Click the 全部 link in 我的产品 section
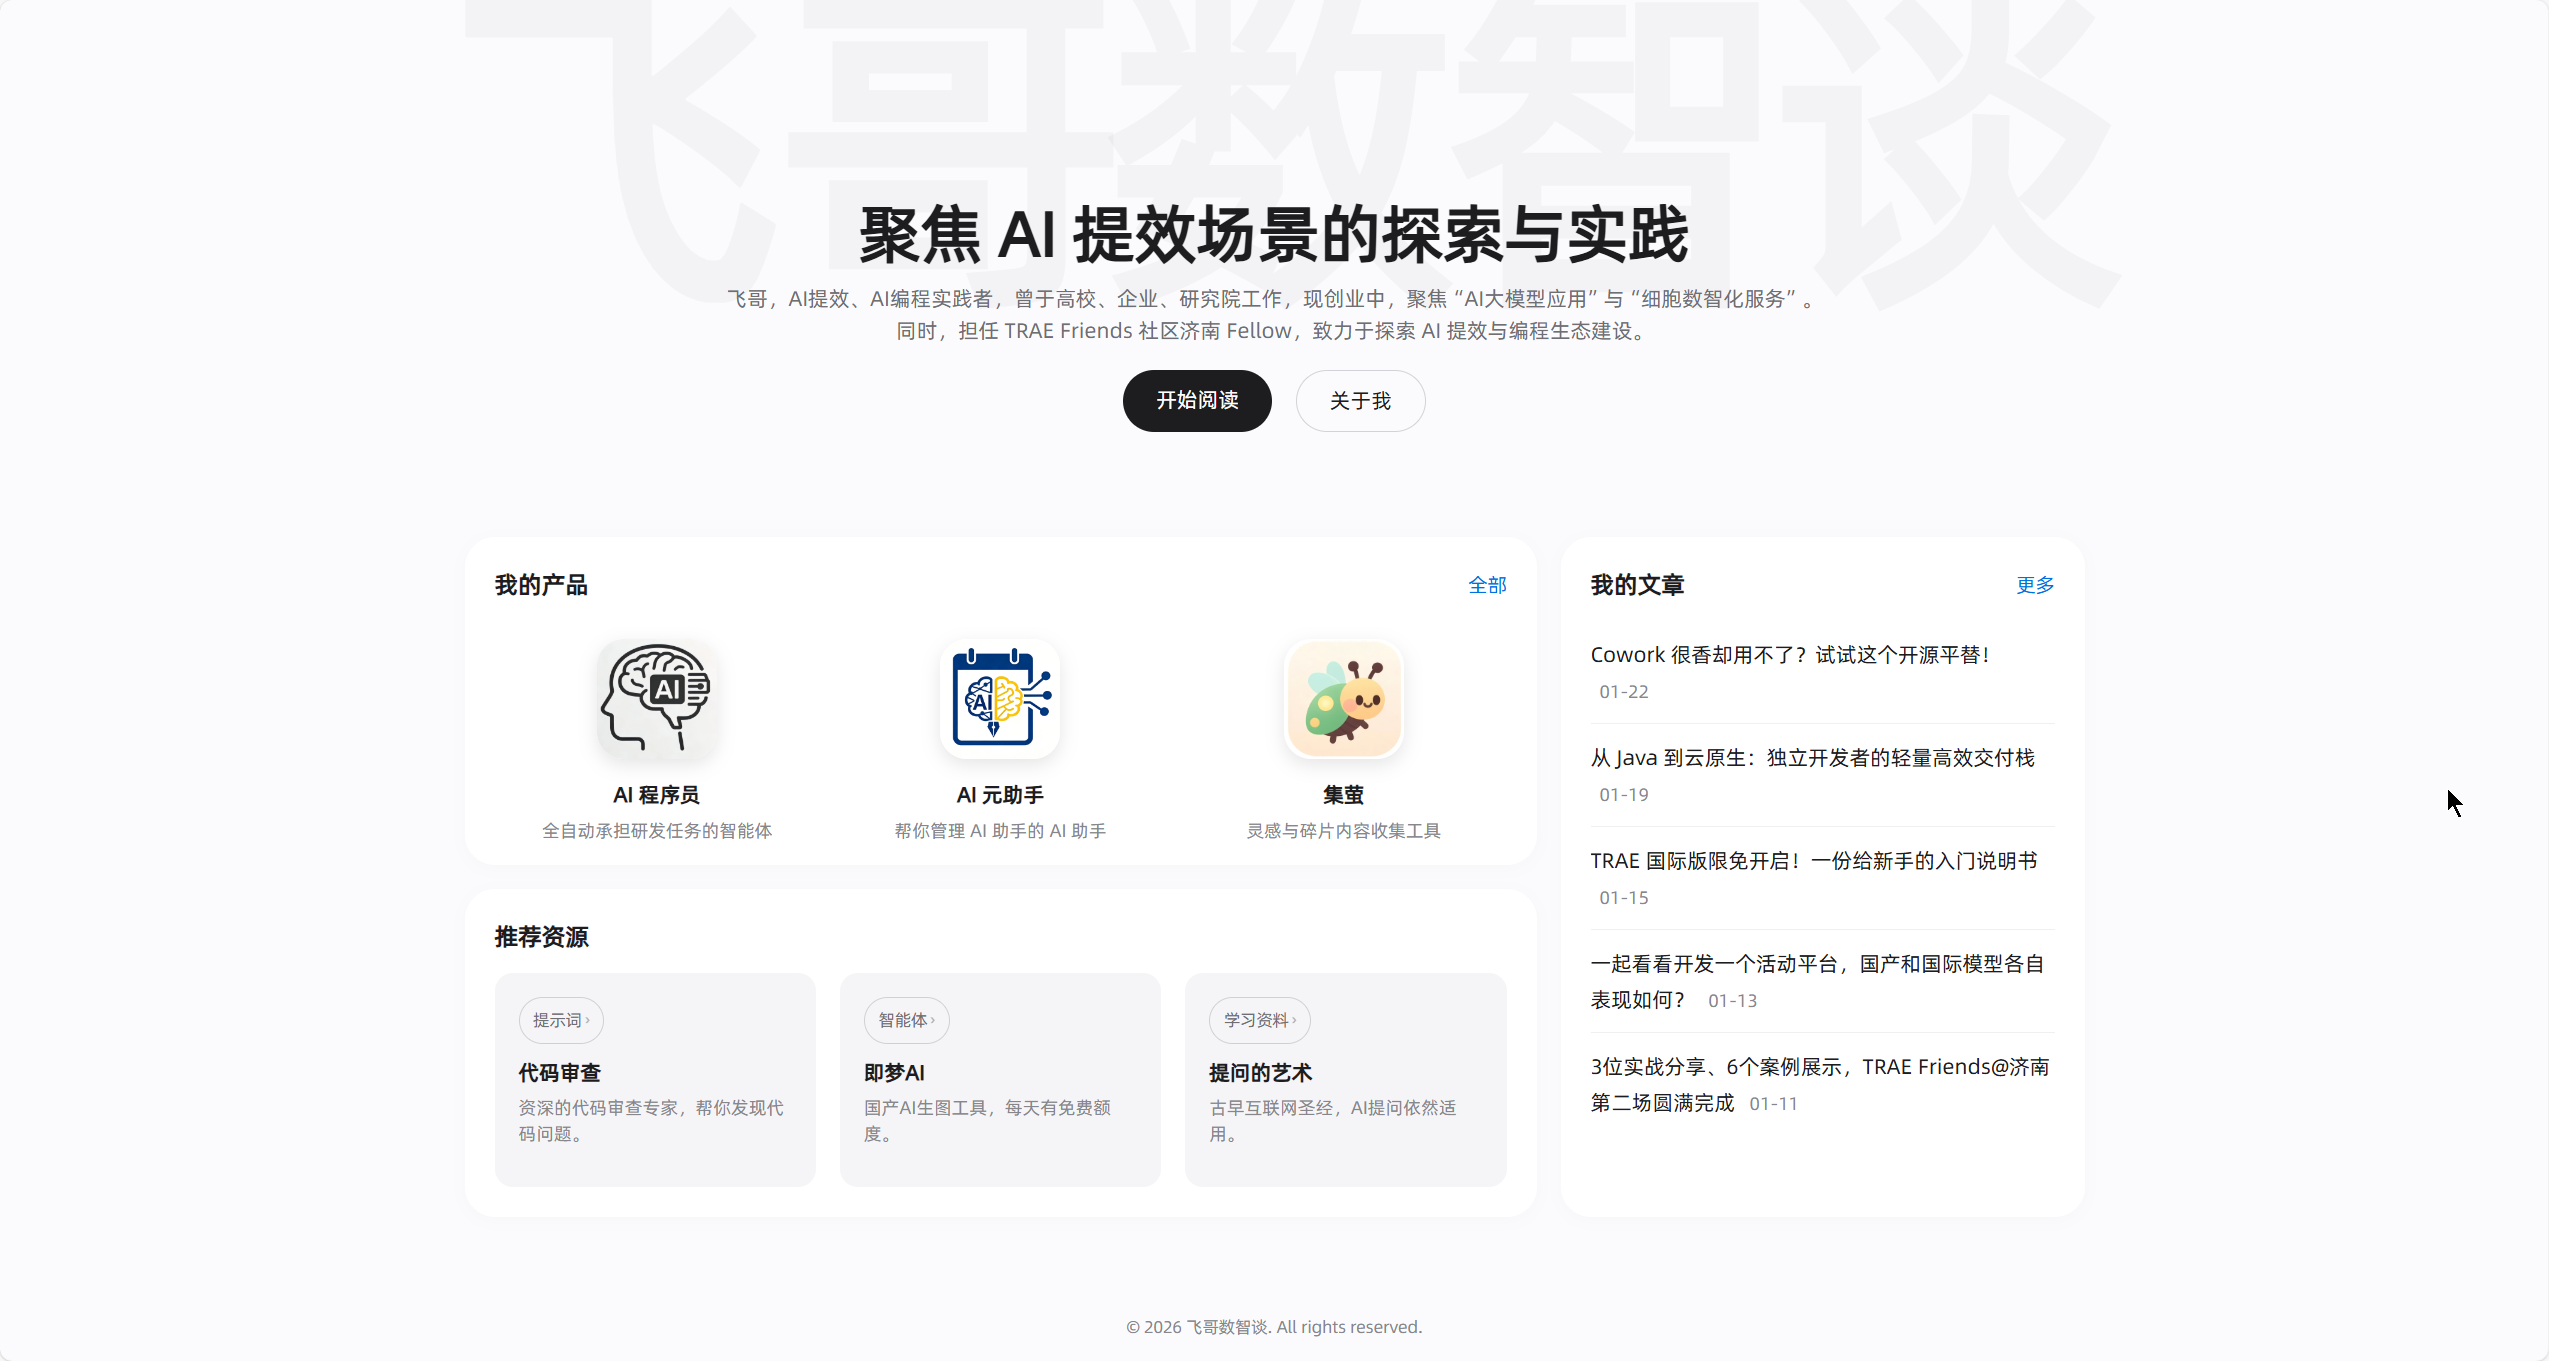The width and height of the screenshot is (2549, 1361). point(1487,585)
